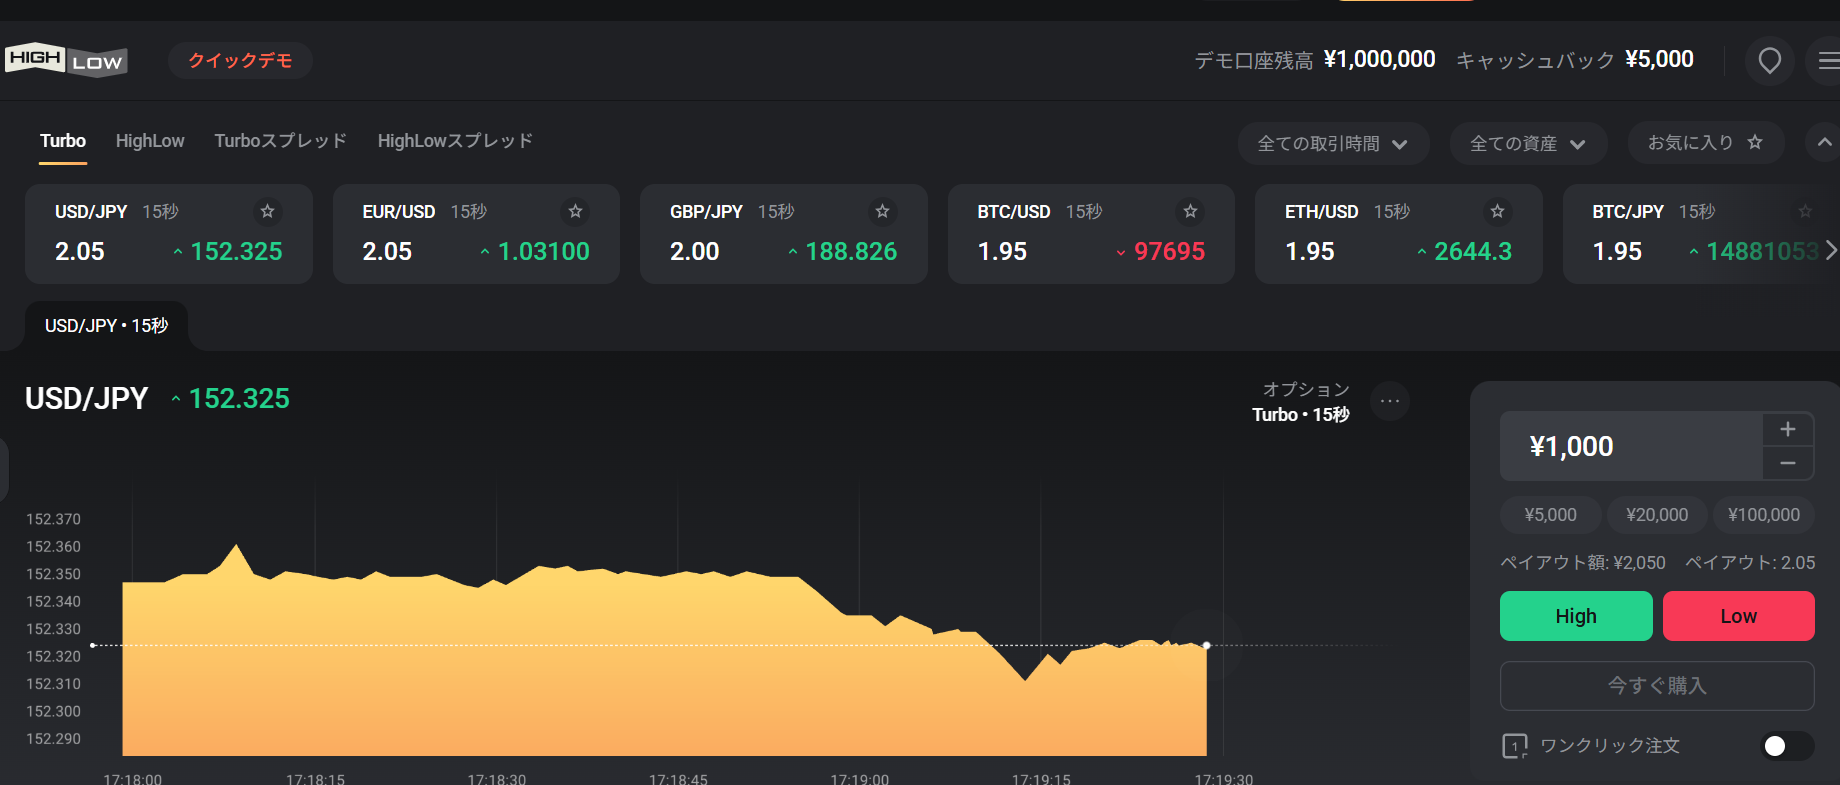Image resolution: width=1840 pixels, height=785 pixels.
Task: Set amount to ¥20,000 preset
Action: (x=1657, y=515)
